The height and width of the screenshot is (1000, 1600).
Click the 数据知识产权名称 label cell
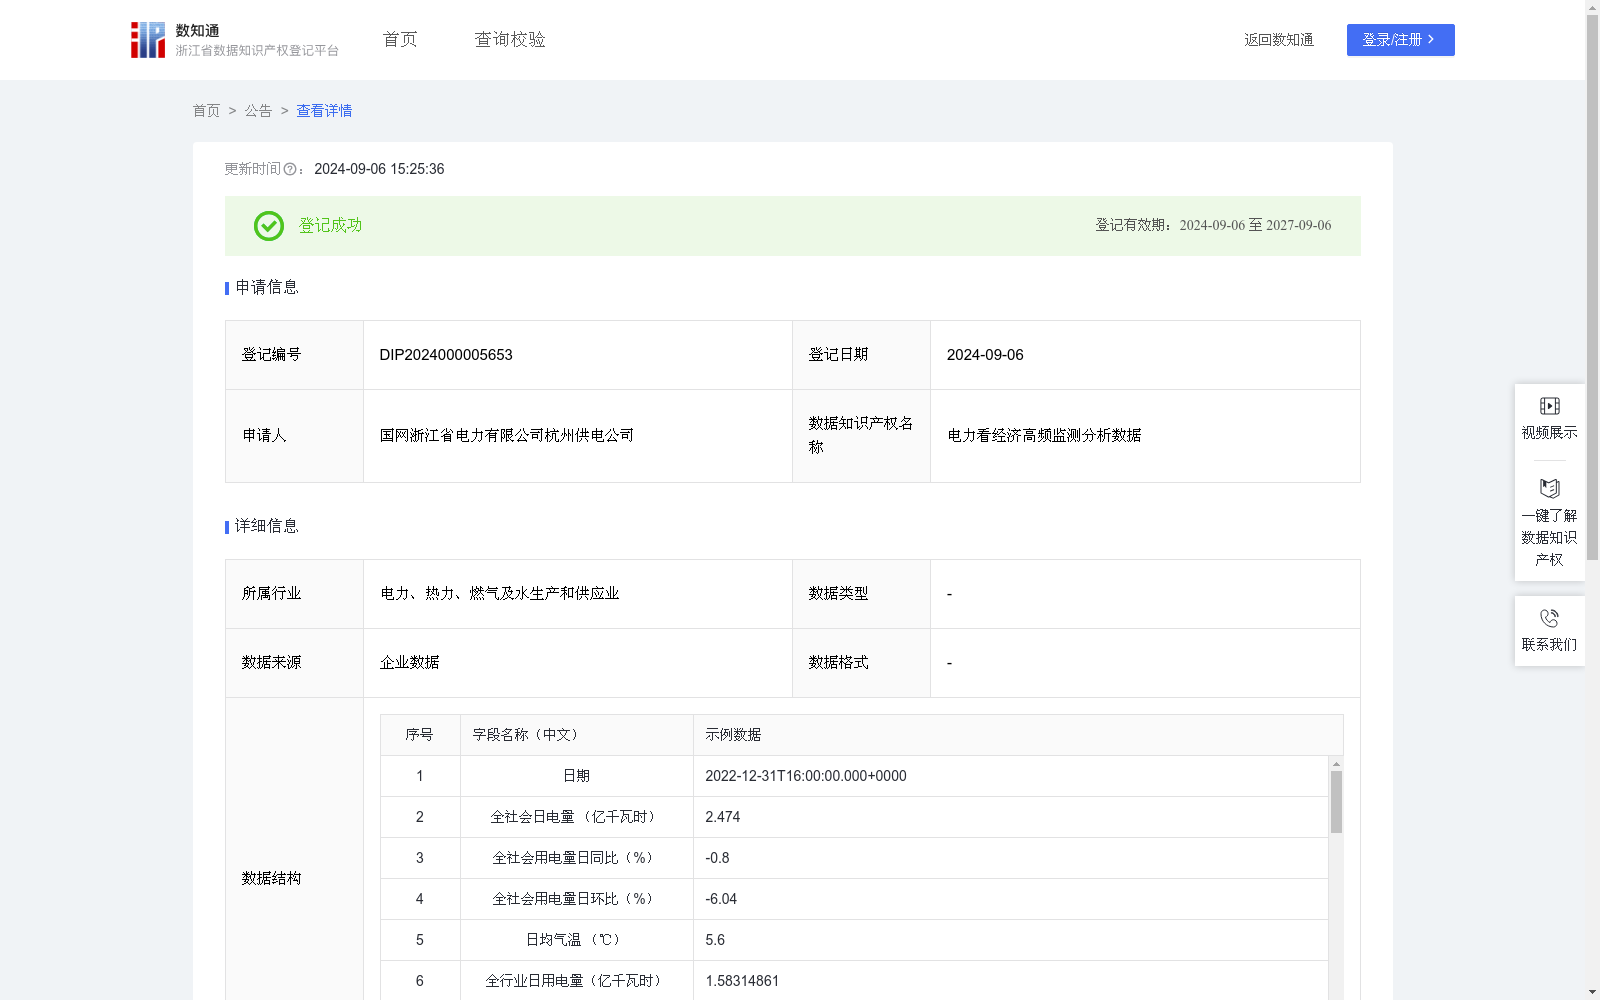pos(861,436)
